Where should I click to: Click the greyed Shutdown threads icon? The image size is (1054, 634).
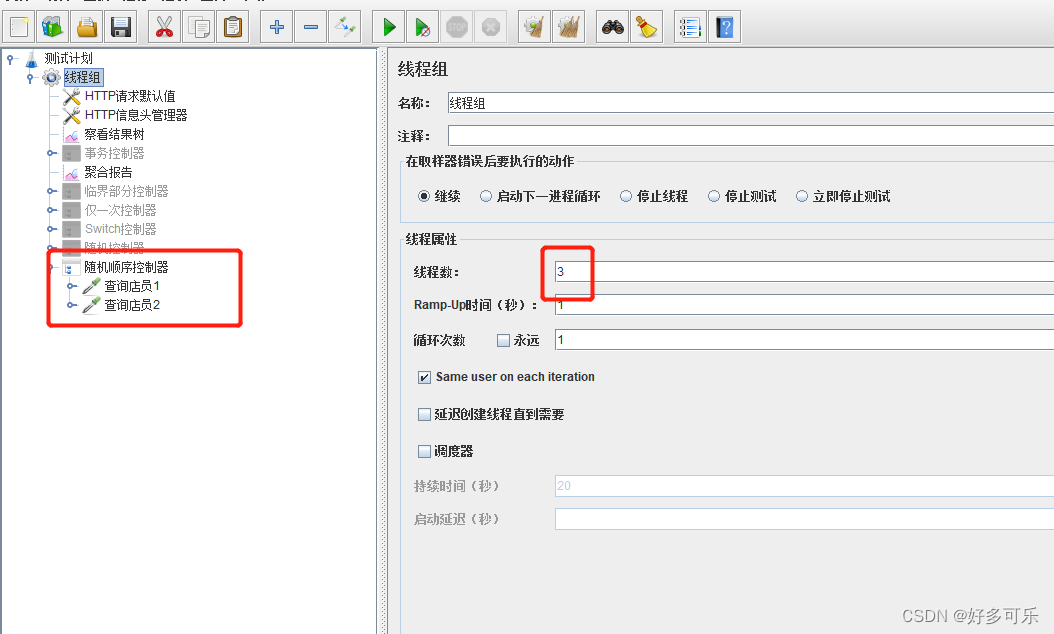coord(491,28)
